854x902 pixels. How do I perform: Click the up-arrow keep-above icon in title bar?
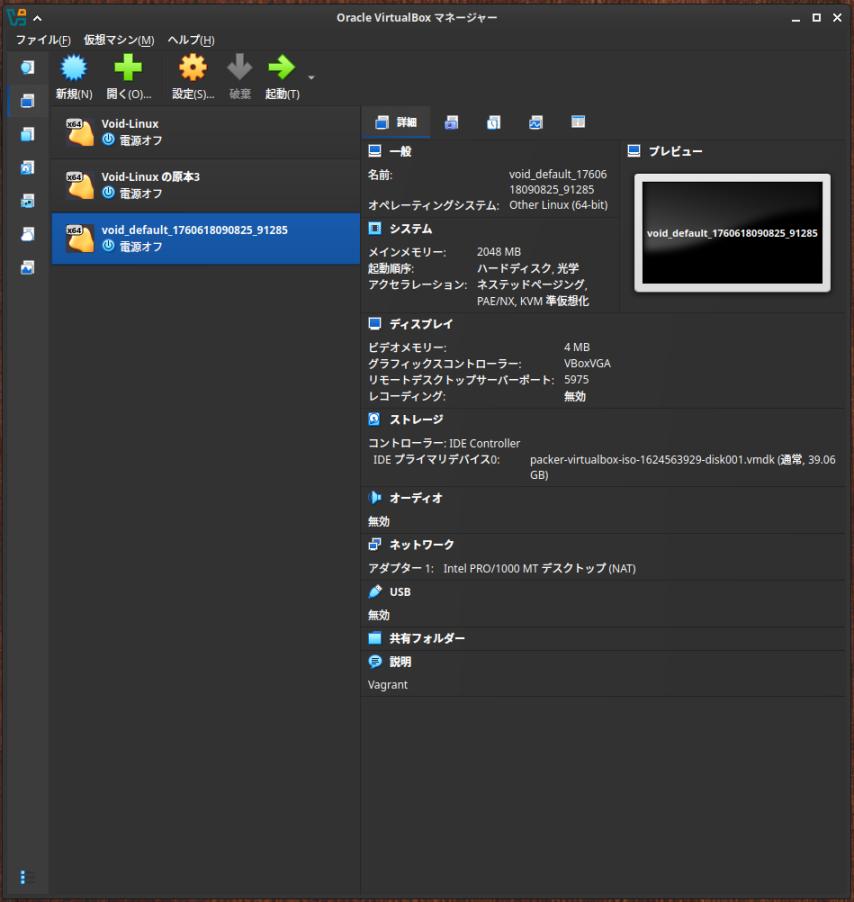coord(37,18)
